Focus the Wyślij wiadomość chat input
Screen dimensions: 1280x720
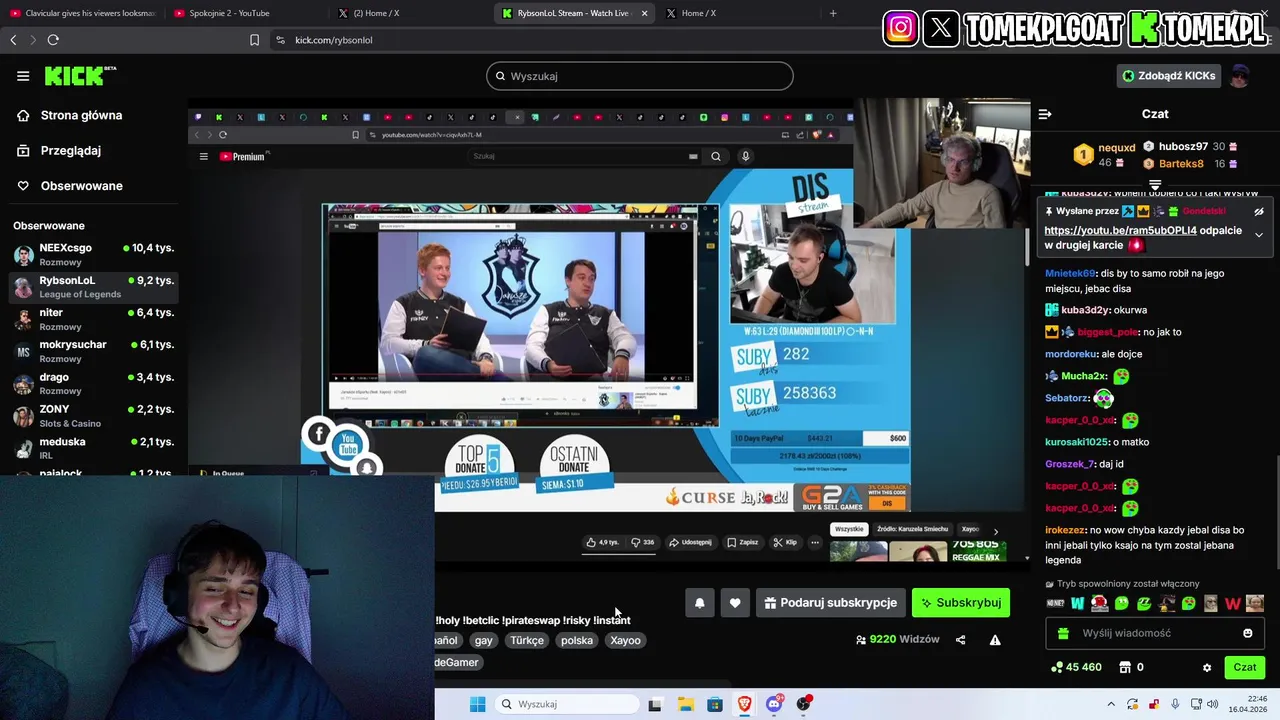point(1155,633)
